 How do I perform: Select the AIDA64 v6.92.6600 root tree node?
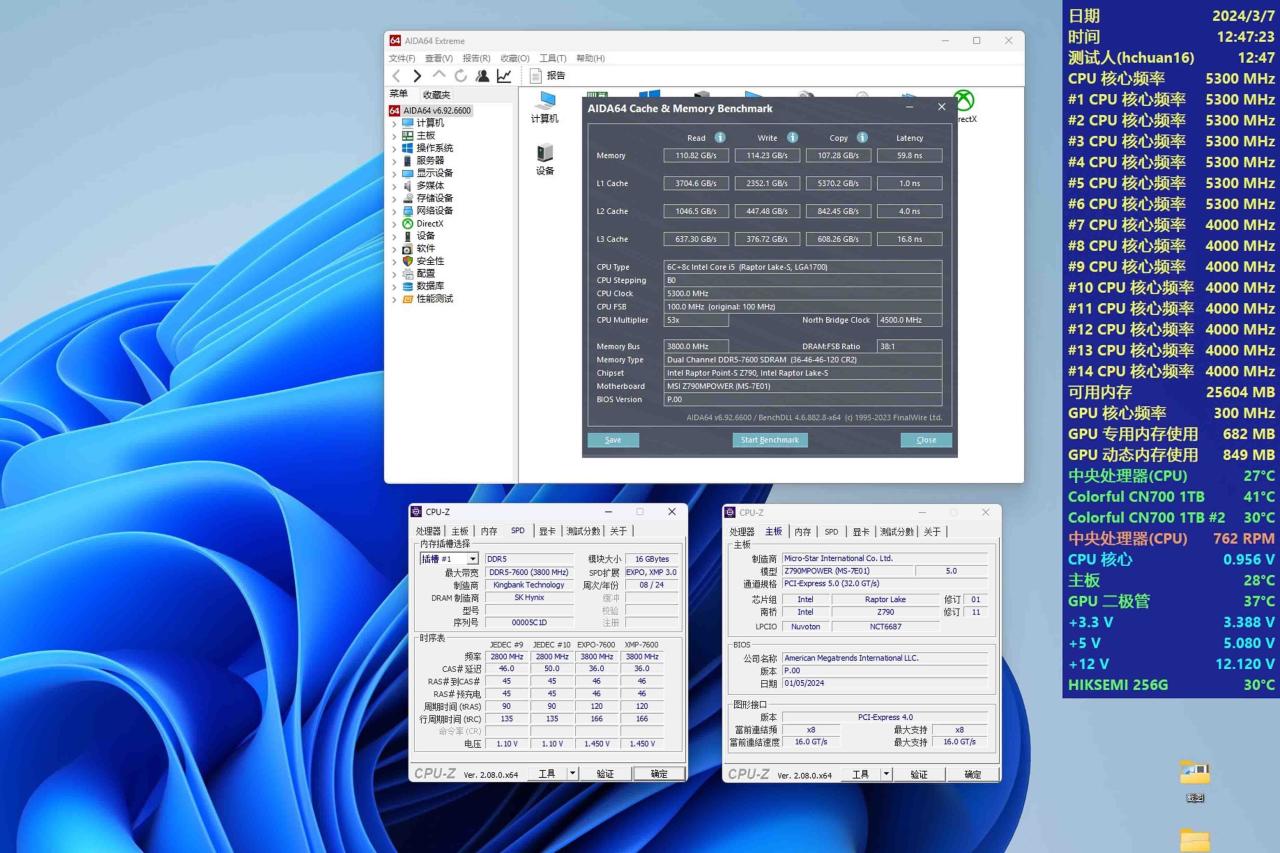[430, 110]
